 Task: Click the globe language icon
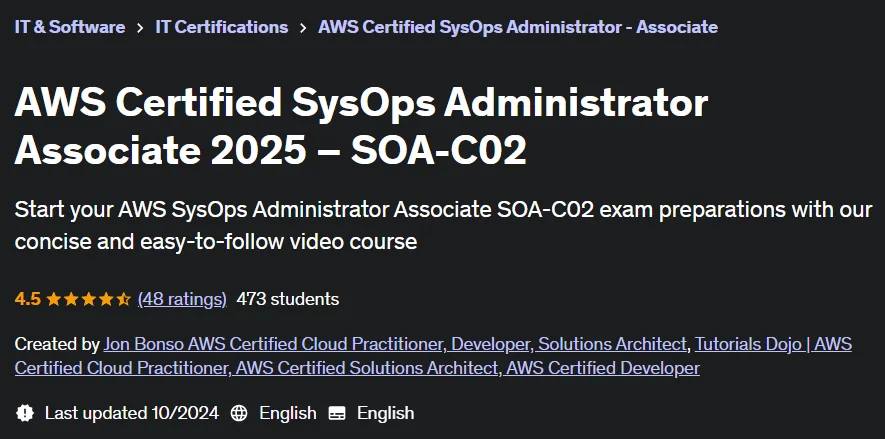tap(239, 413)
